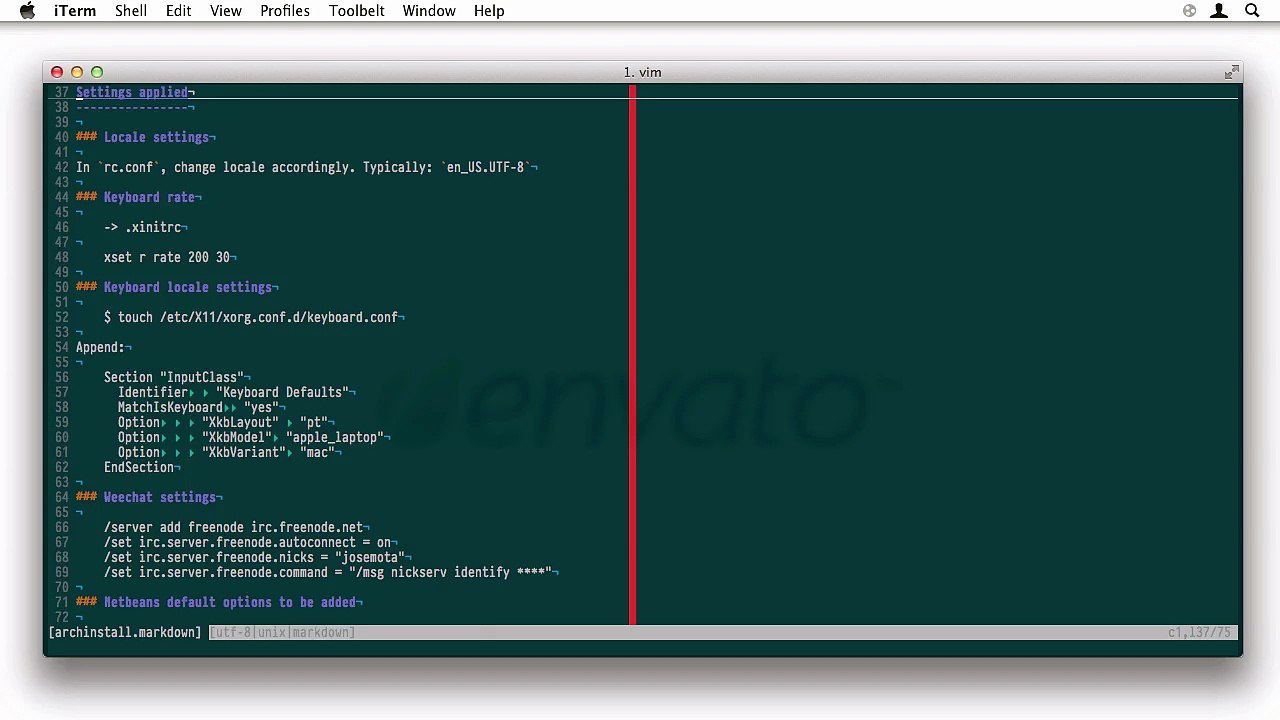Viewport: 1280px width, 720px height.
Task: Click [archinstall.markdown] in status line
Action: coord(125,632)
